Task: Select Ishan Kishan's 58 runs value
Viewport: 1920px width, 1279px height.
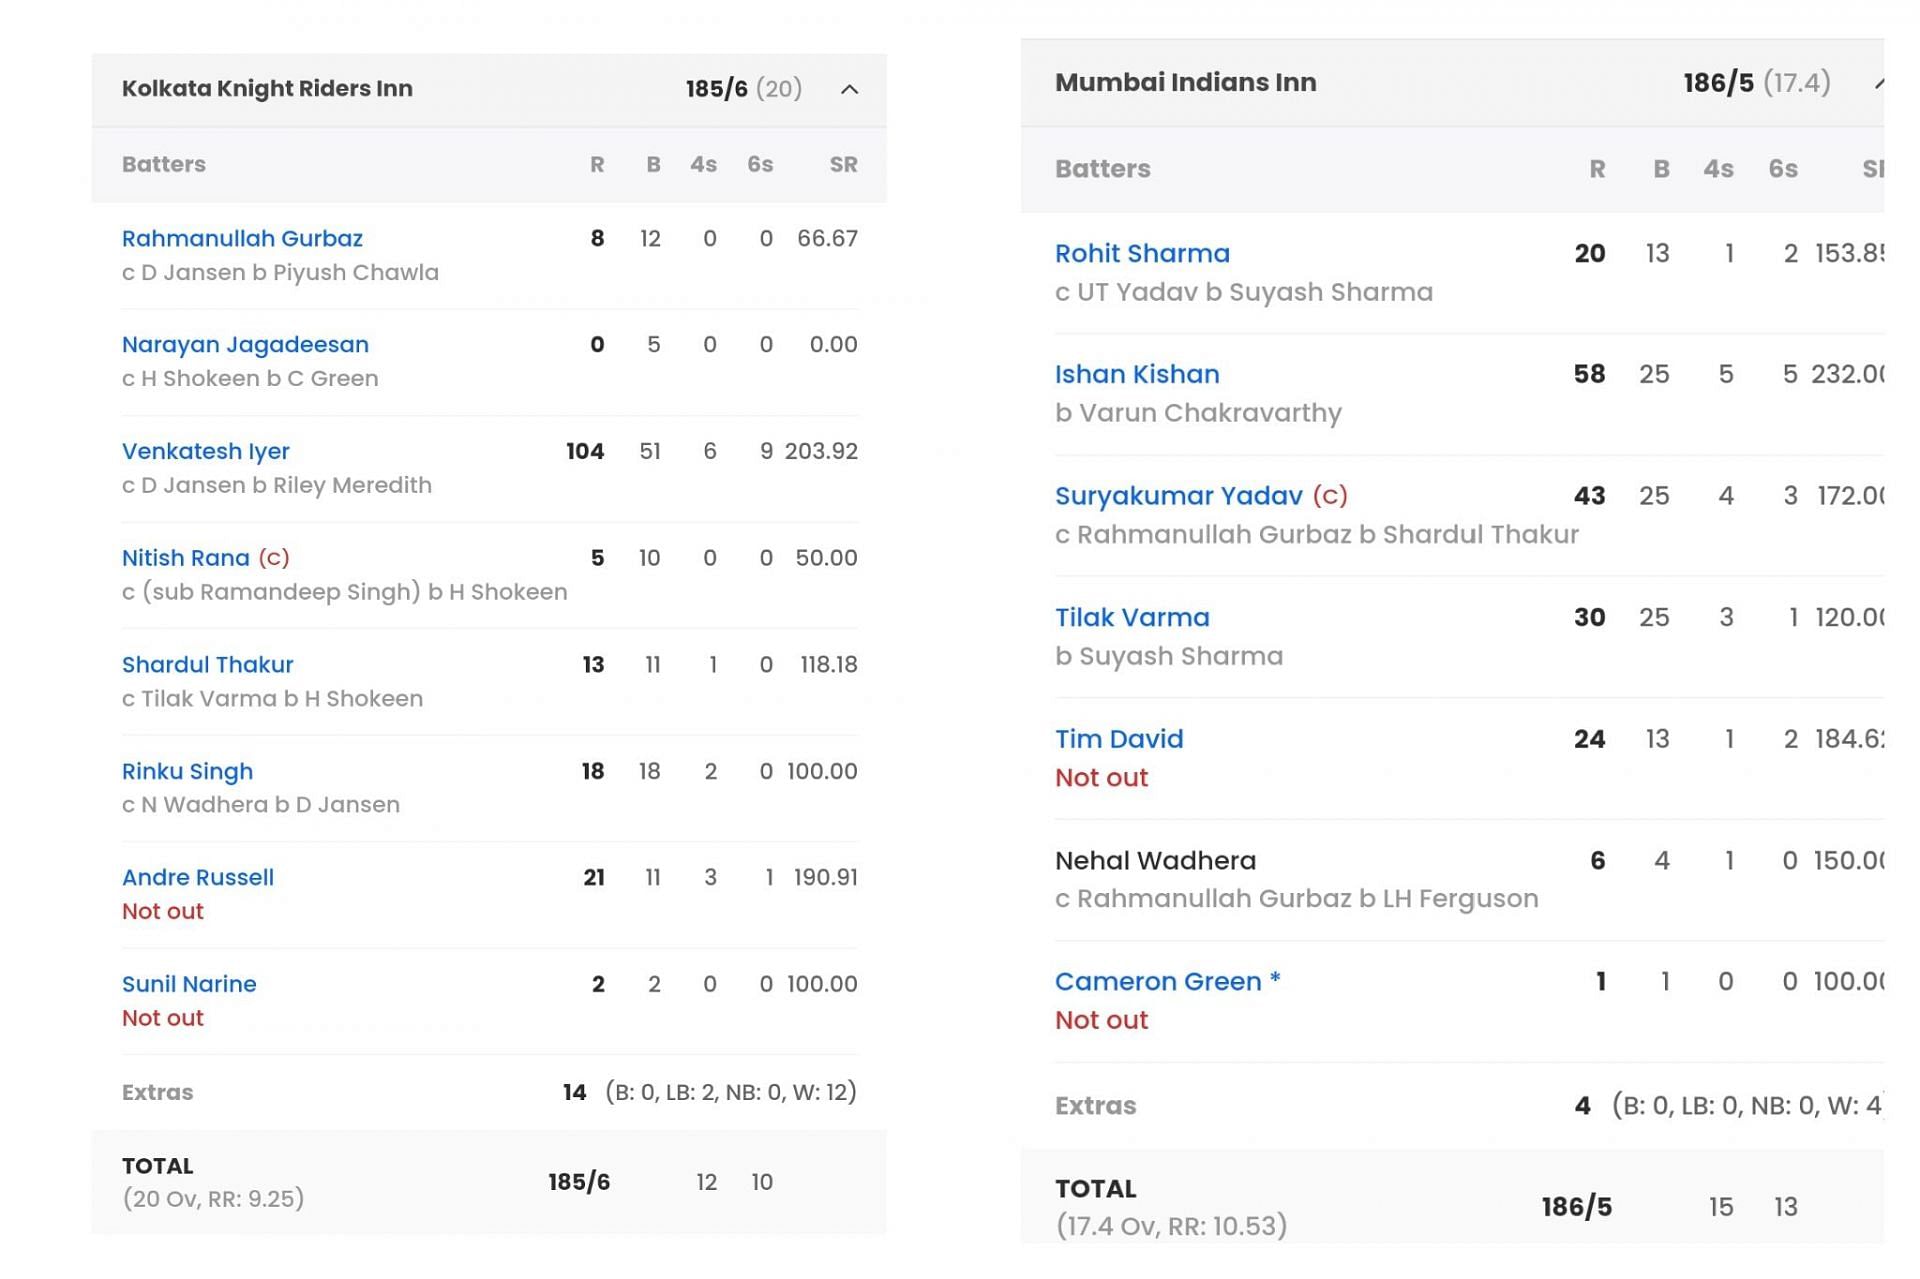Action: 1589,374
